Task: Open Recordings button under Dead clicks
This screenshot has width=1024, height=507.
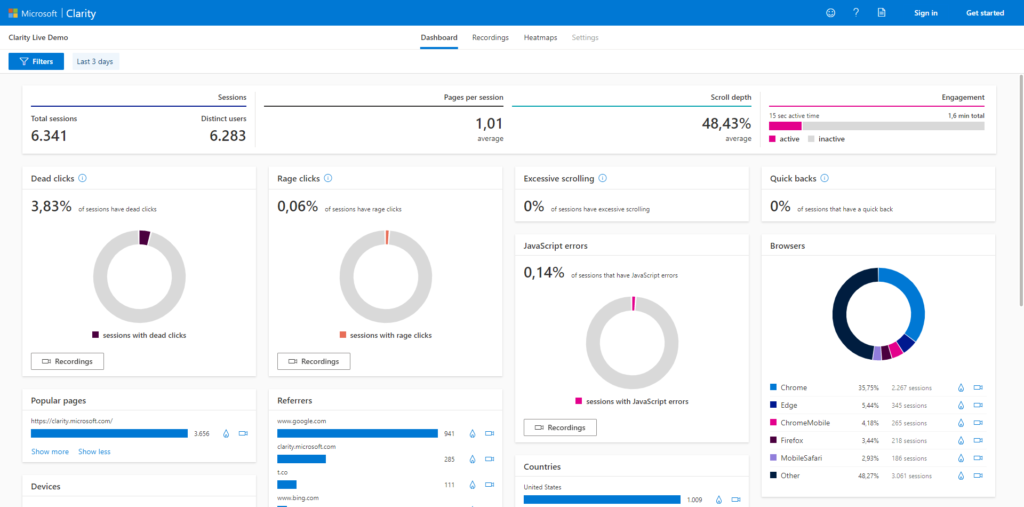Action: (67, 361)
